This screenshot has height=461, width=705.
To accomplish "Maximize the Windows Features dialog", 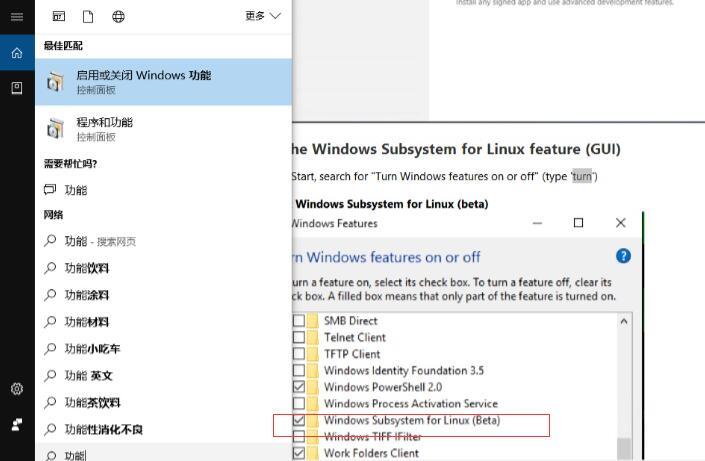I will point(578,223).
